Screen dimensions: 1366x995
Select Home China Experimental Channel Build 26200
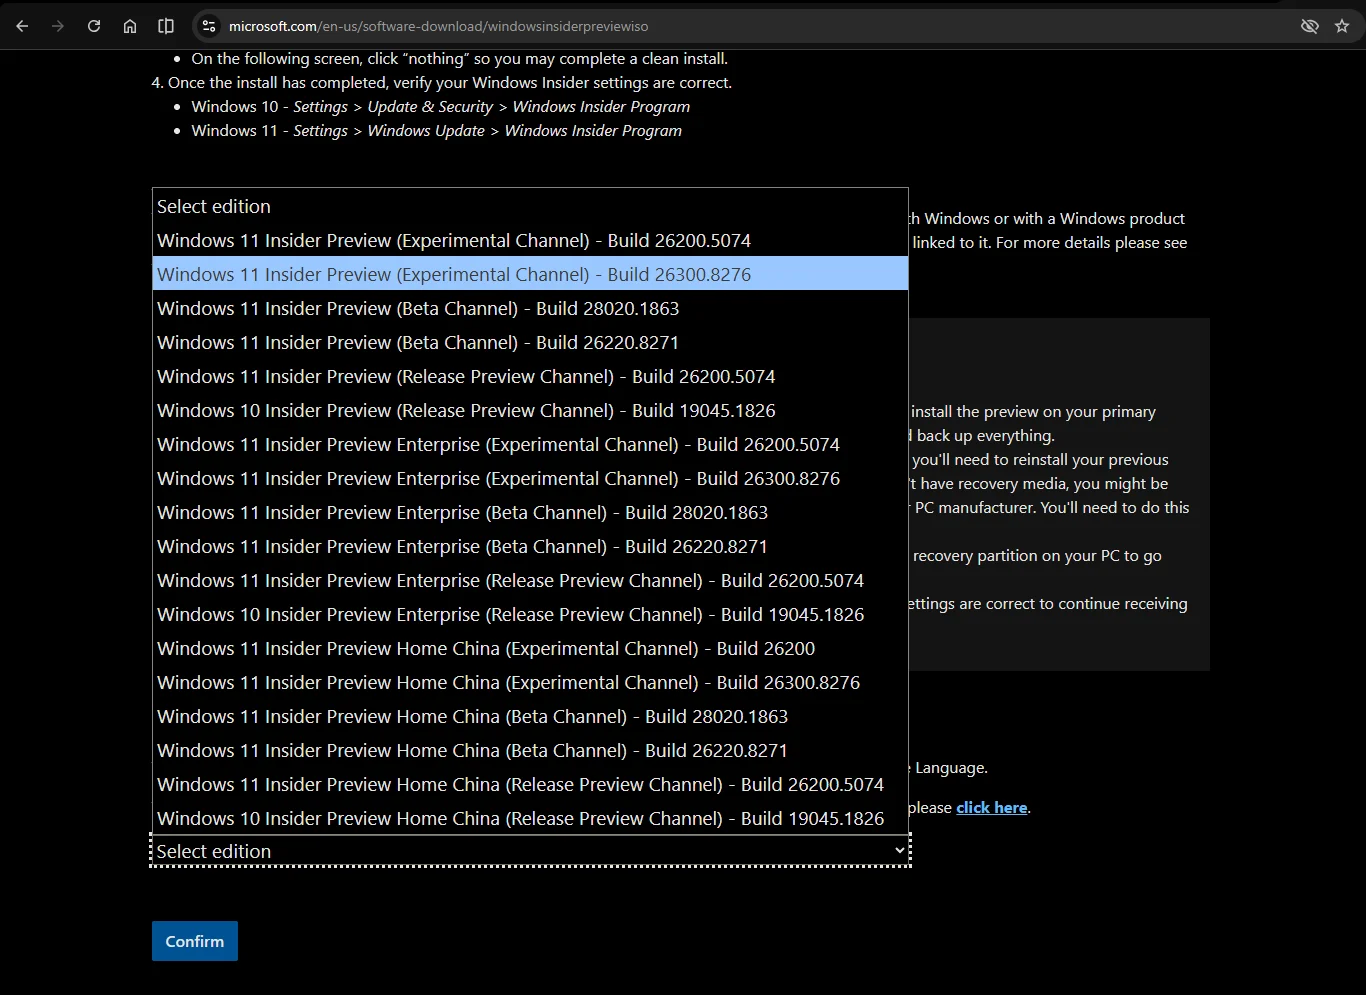530,648
